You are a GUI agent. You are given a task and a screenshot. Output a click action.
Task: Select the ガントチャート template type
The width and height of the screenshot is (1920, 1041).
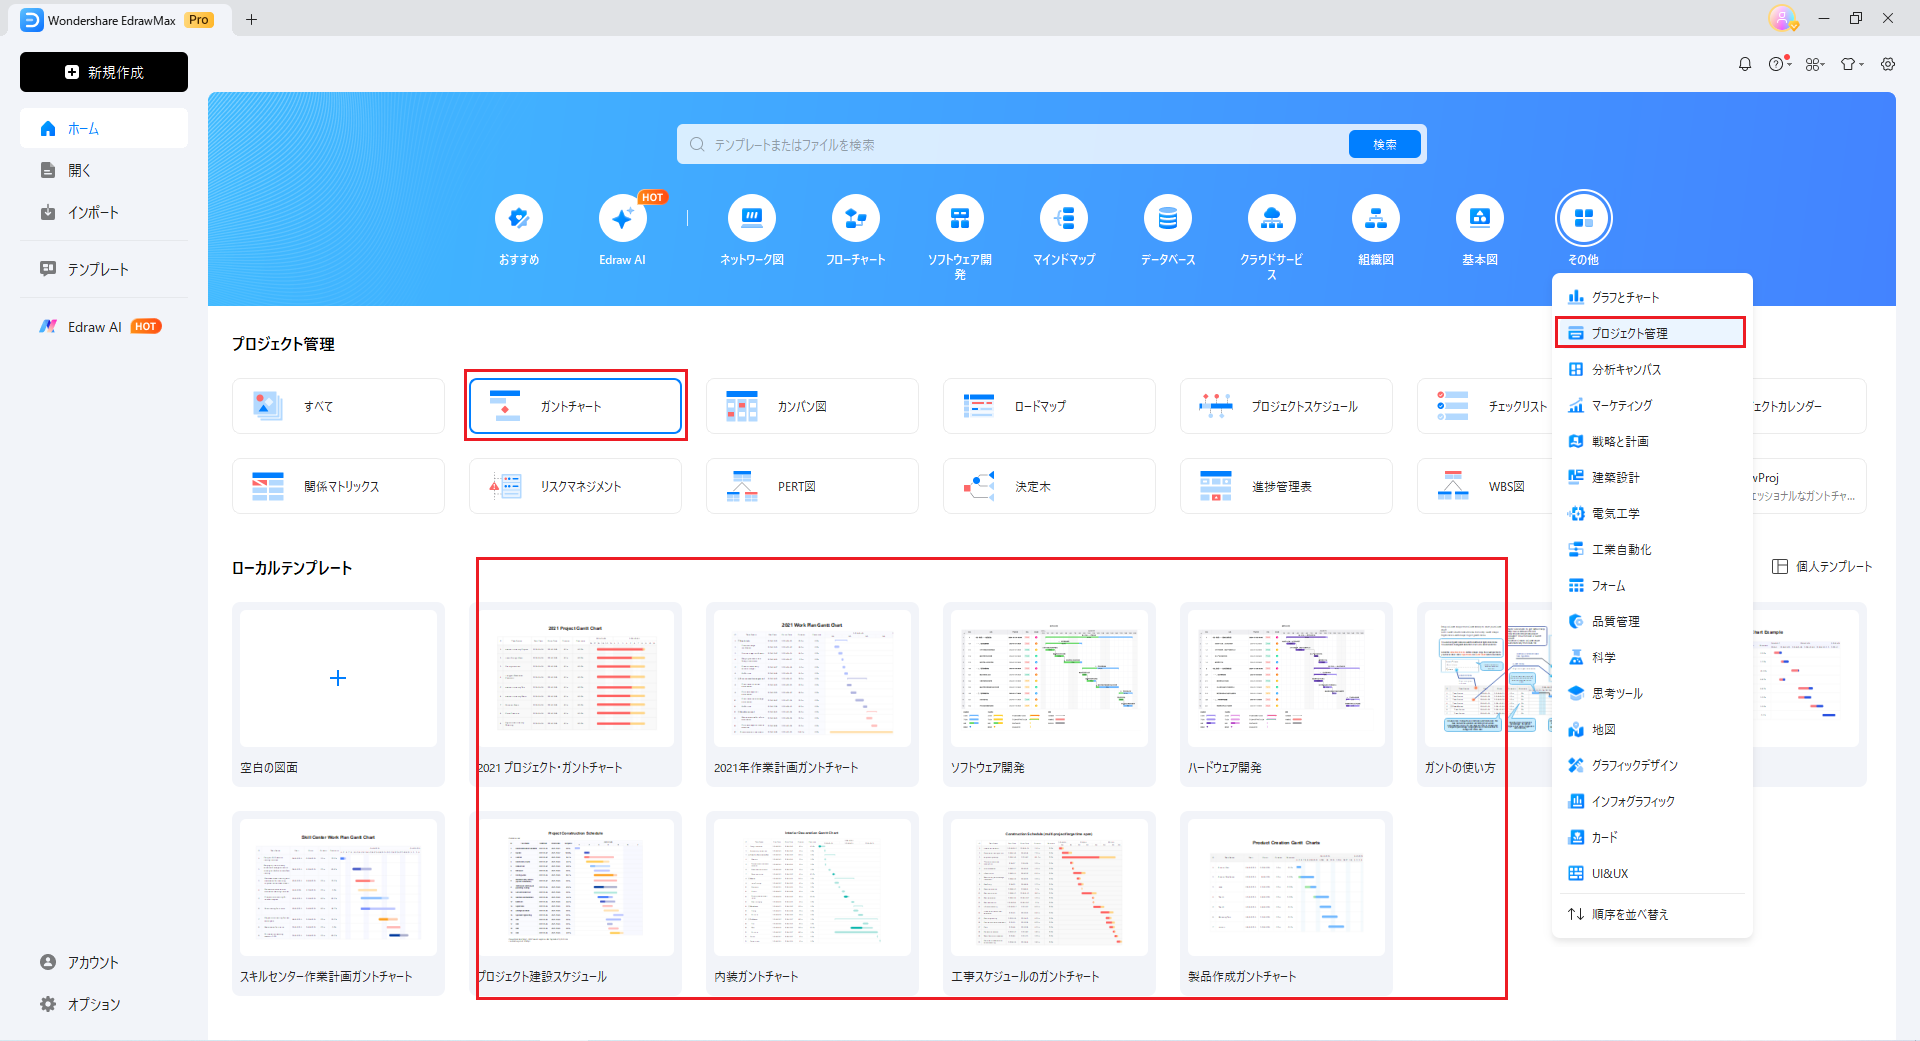[x=575, y=406]
